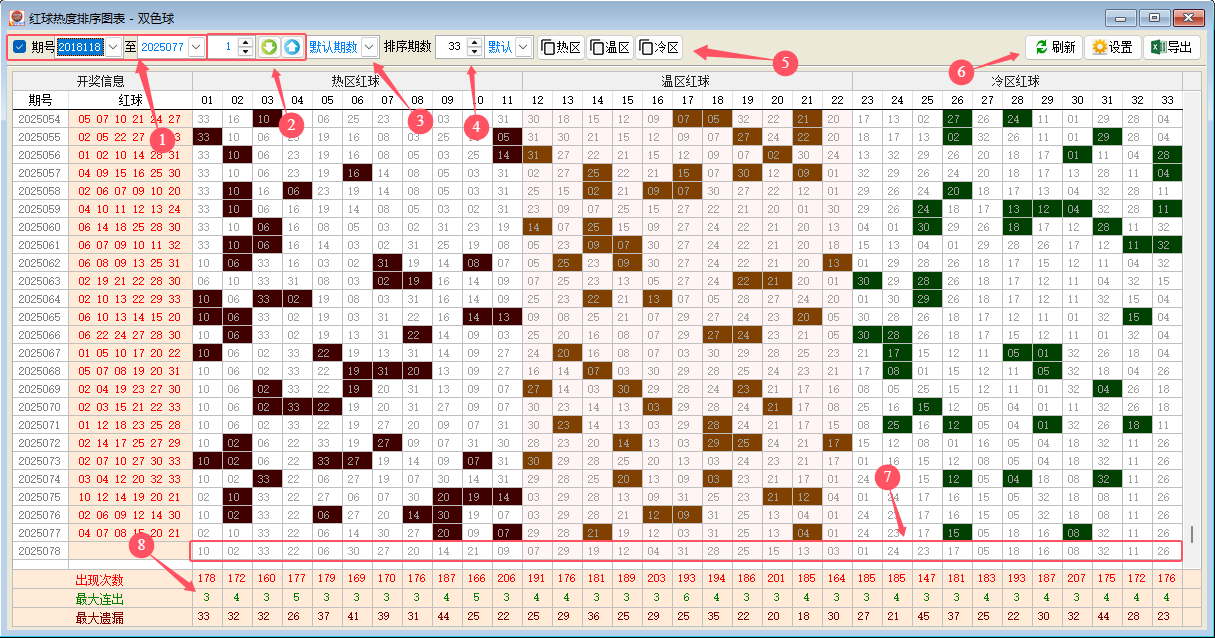Image resolution: width=1215 pixels, height=638 pixels.
Task: Click the vertical scrollbar thumb in the table
Action: tap(1190, 533)
